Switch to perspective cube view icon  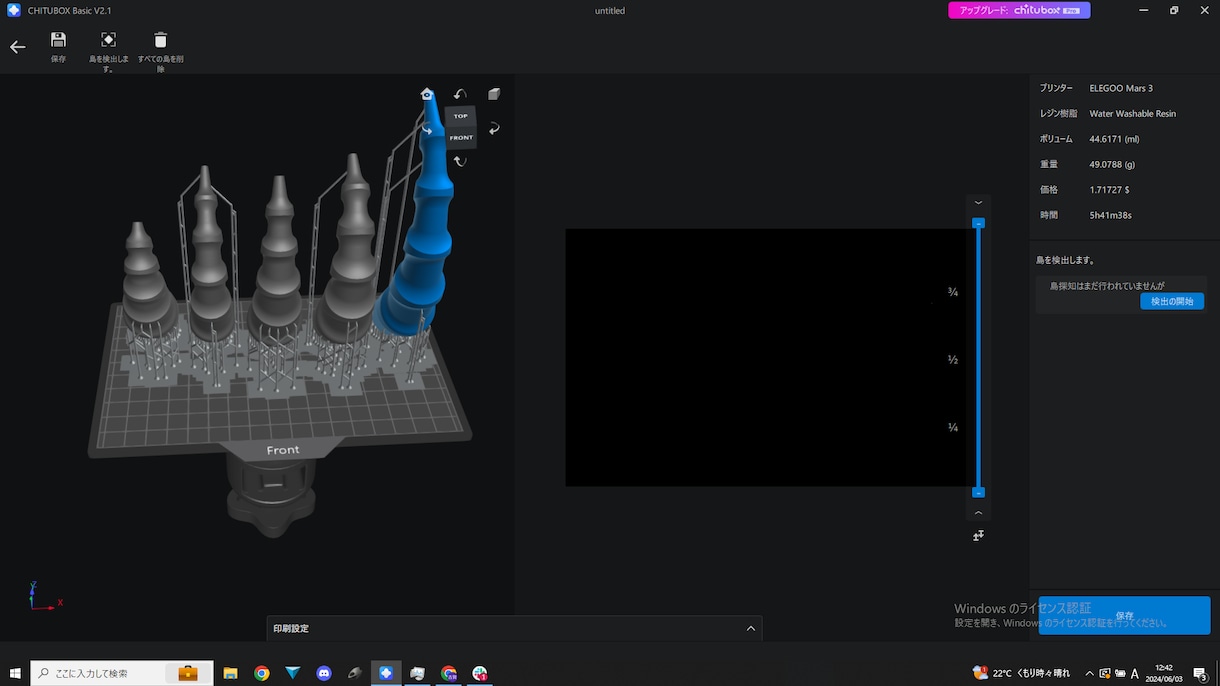click(x=494, y=94)
